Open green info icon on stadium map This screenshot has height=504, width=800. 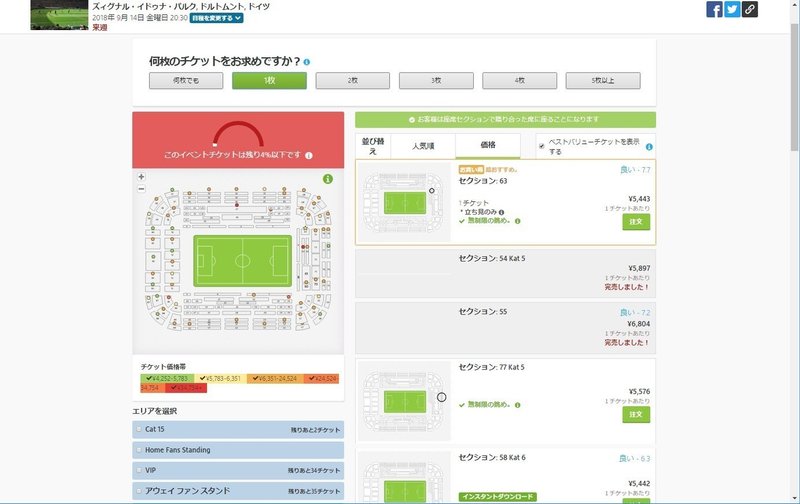click(x=328, y=179)
